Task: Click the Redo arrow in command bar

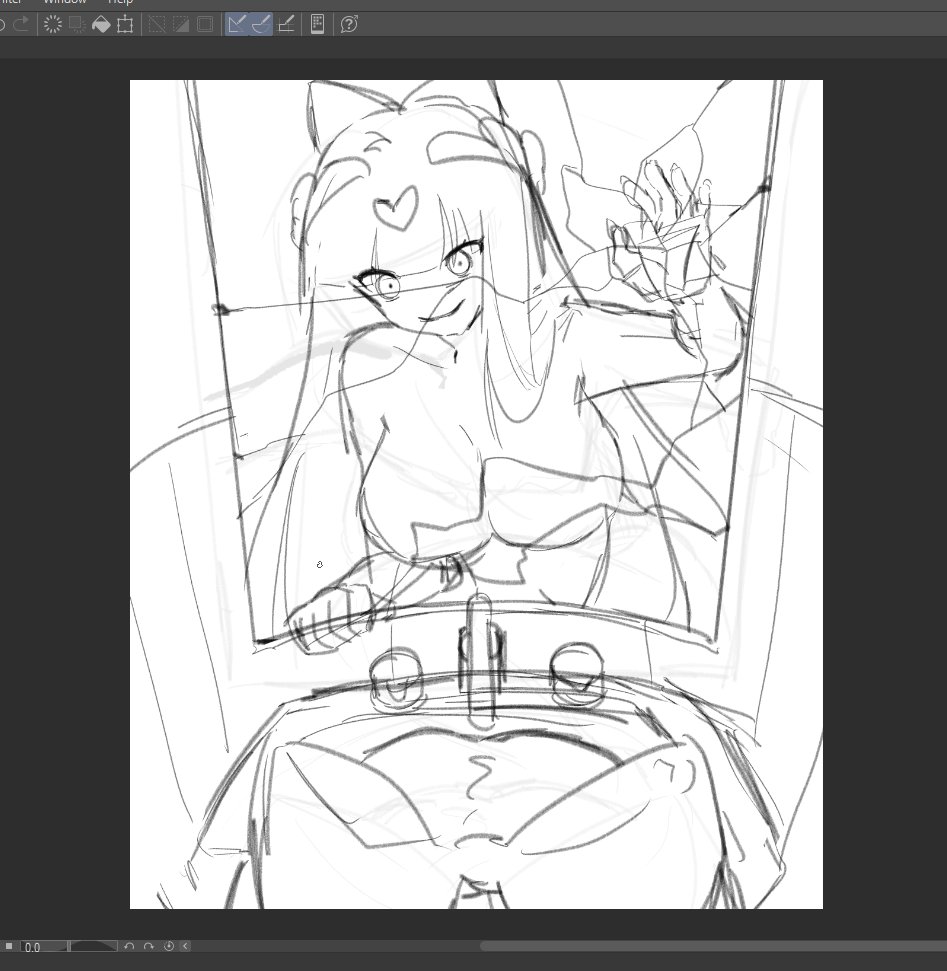Action: click(x=22, y=24)
